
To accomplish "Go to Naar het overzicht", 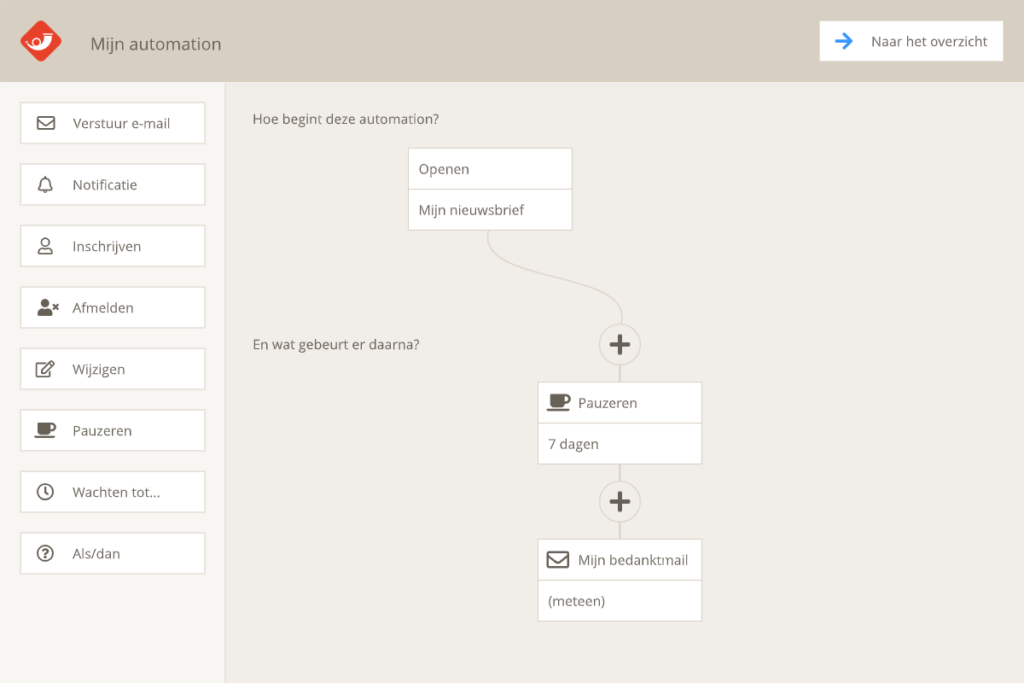I will click(911, 41).
